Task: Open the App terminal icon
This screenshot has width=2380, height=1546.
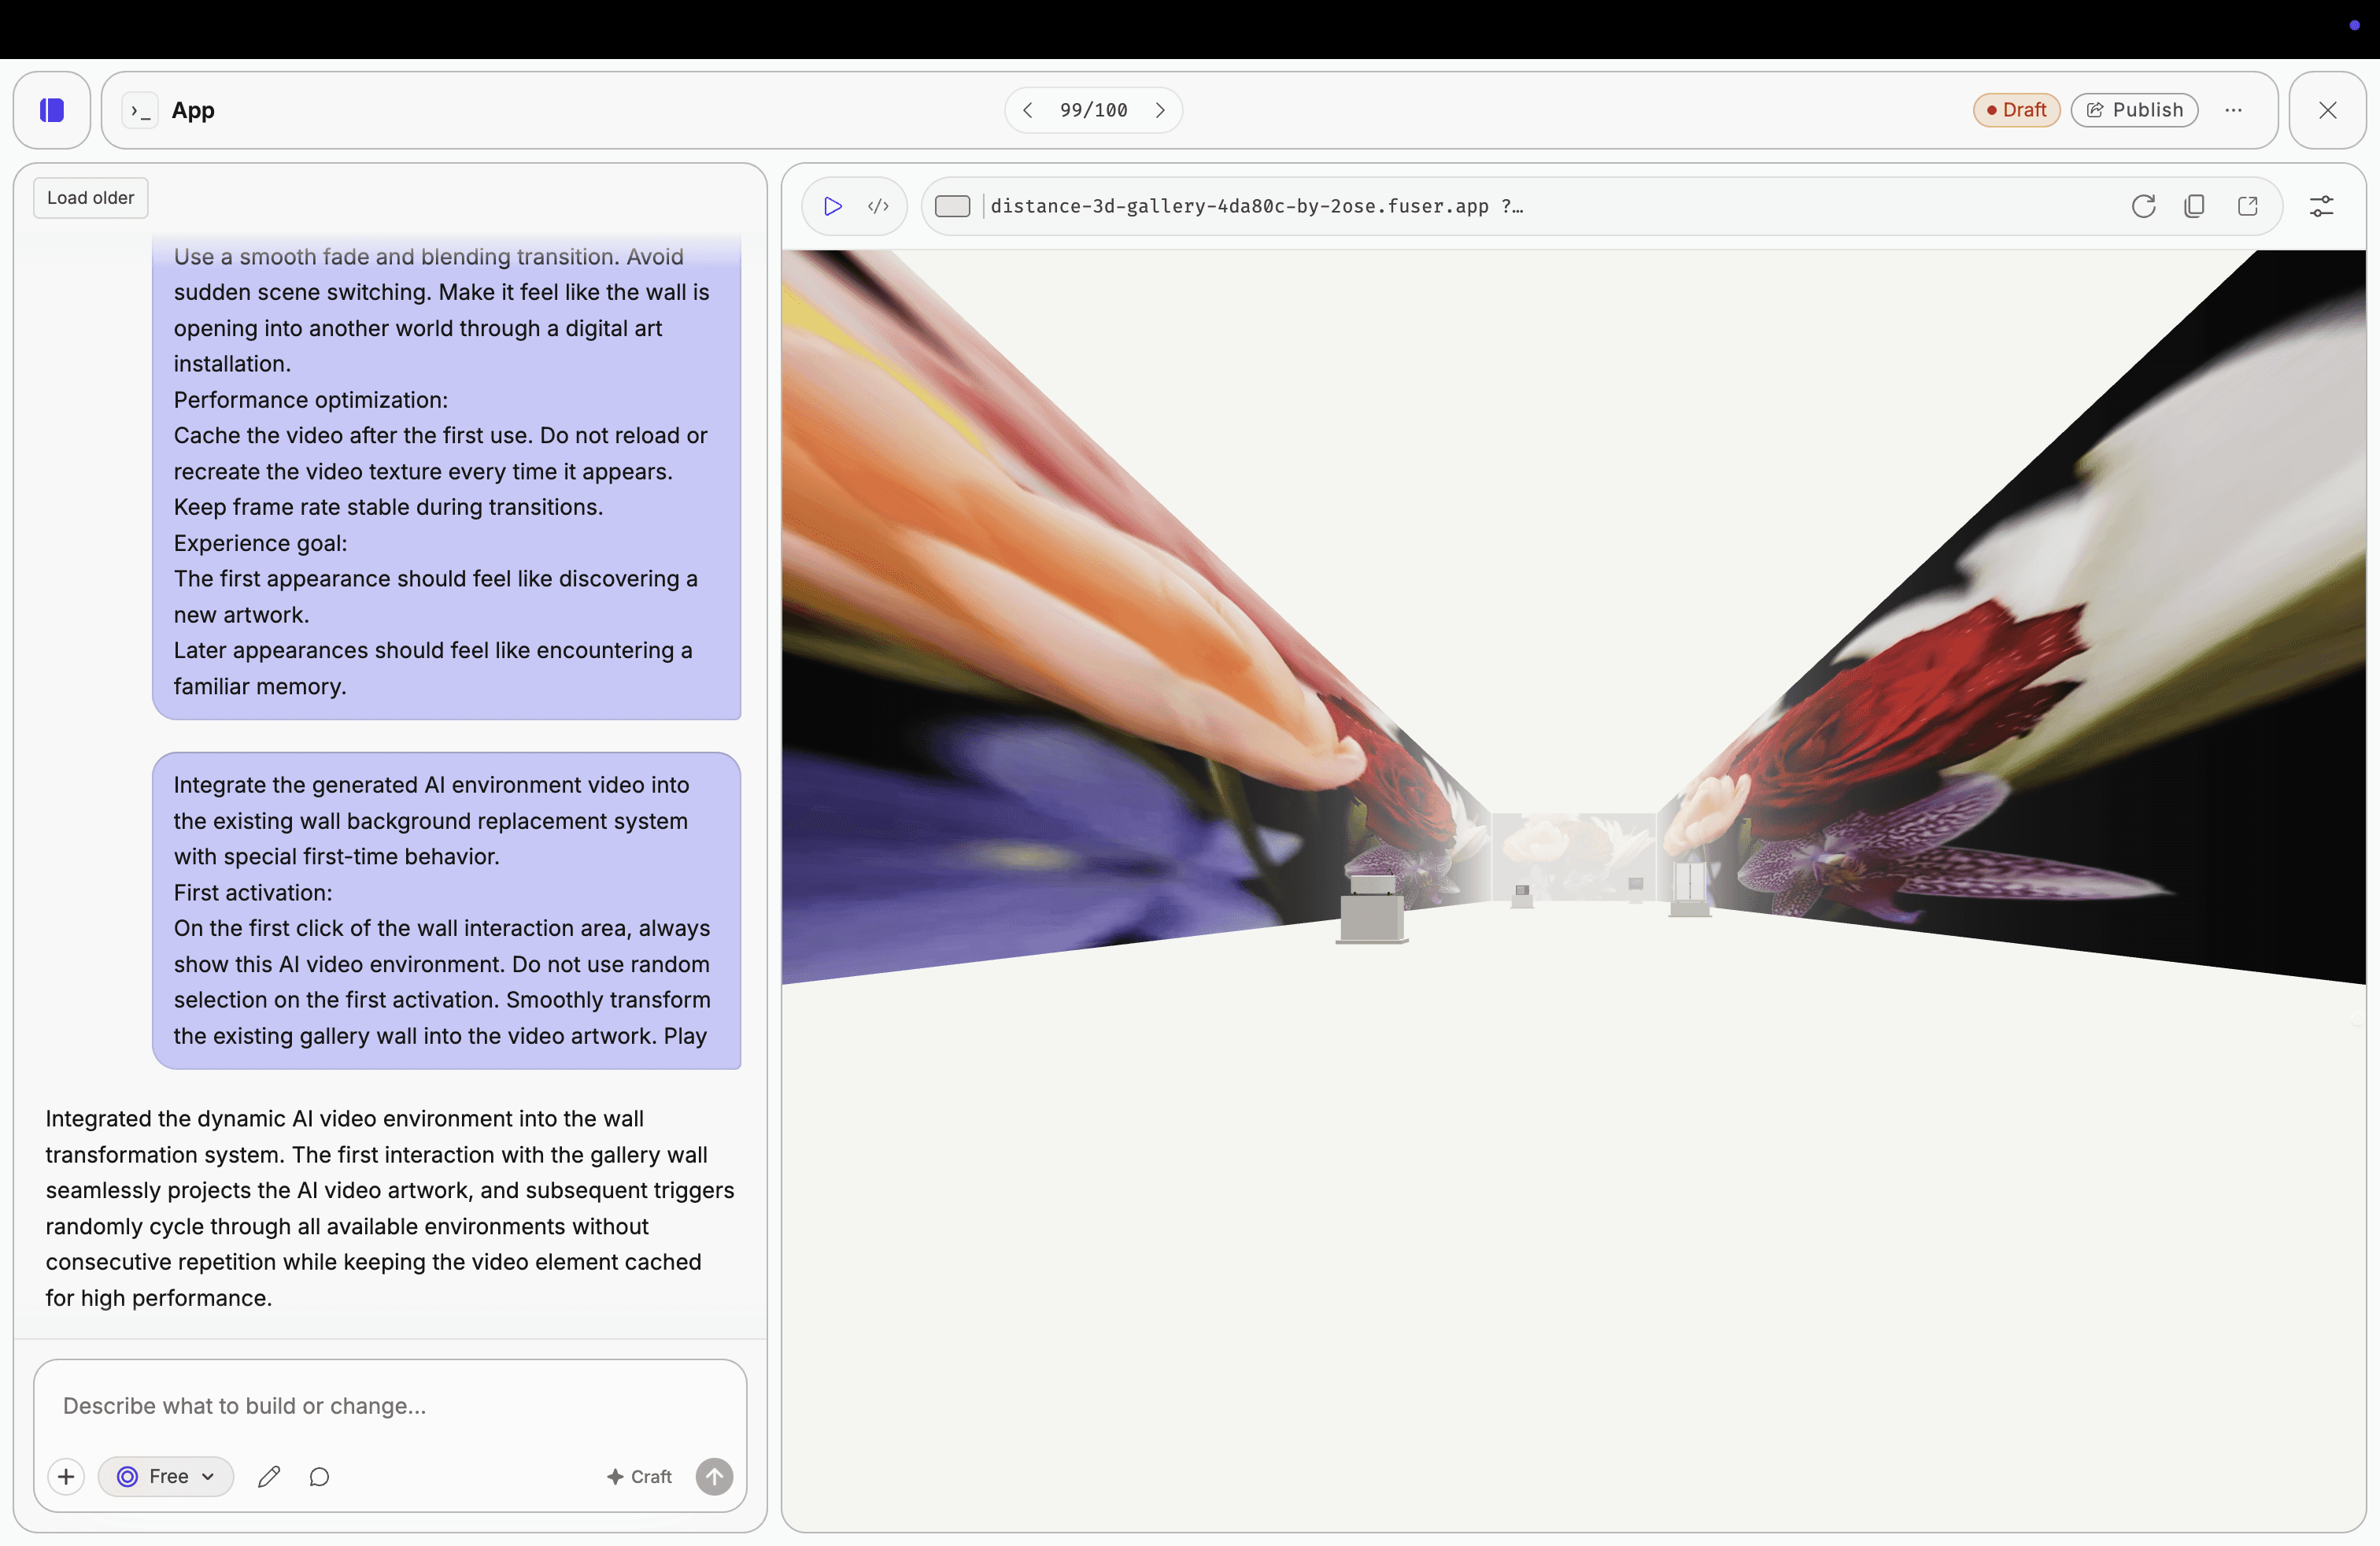Action: pyautogui.click(x=141, y=110)
